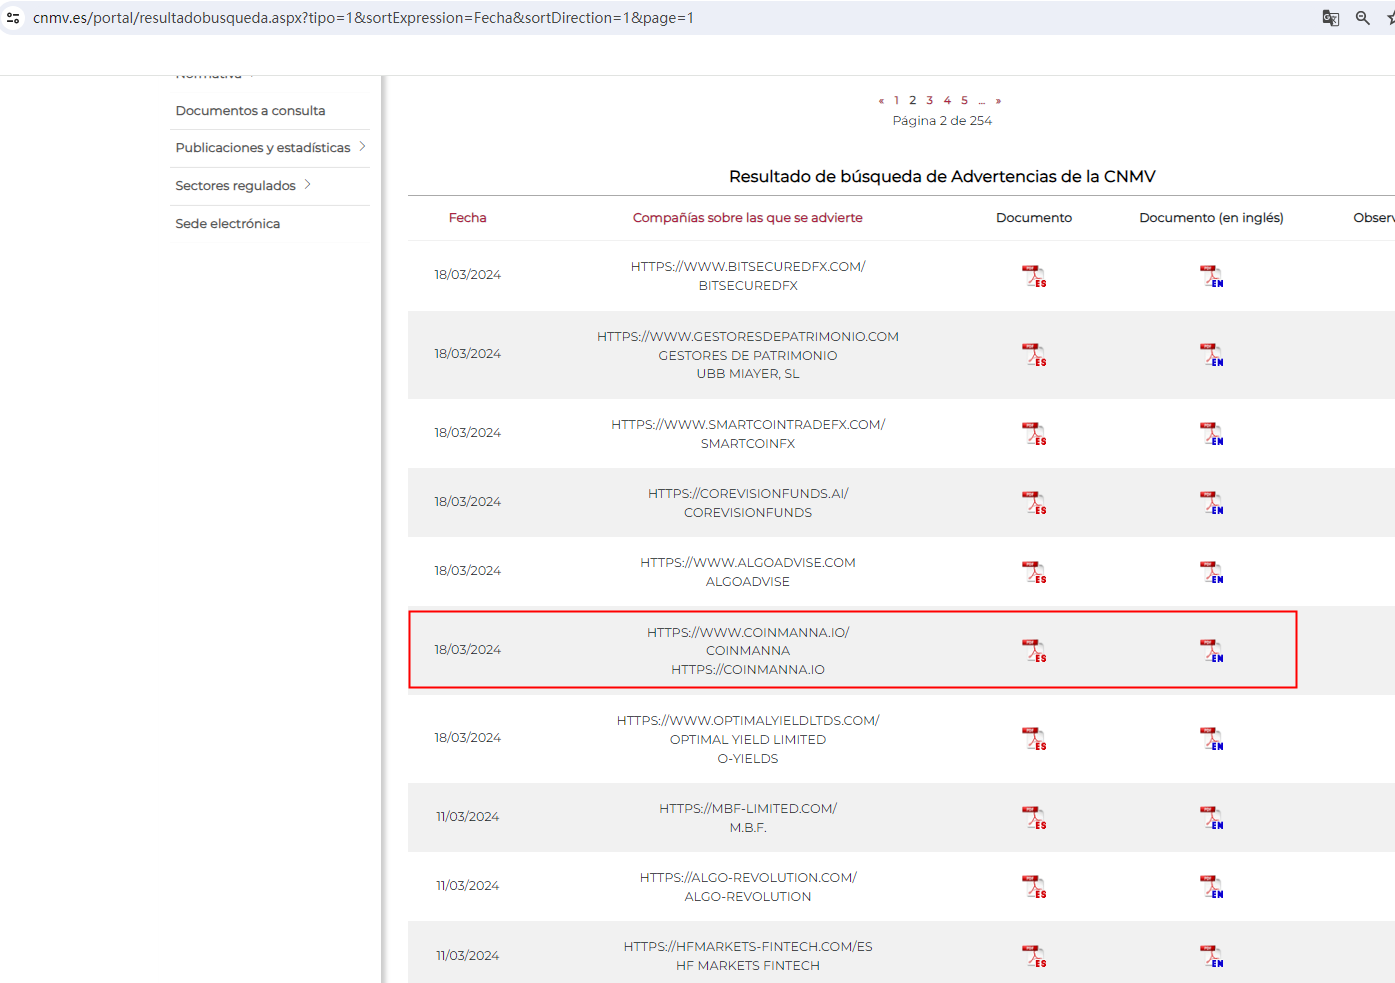
Task: Click the zoom magnifier icon in address bar
Action: pos(1362,18)
